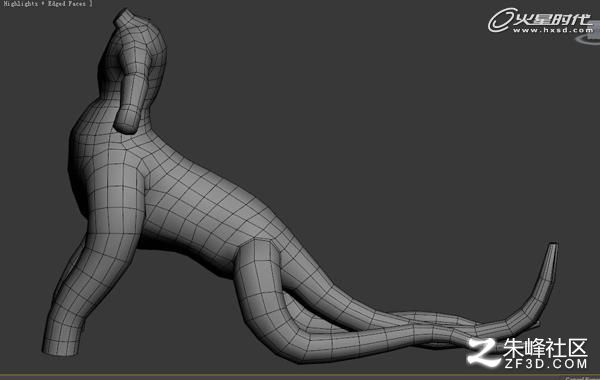Click the ViewCube at the viewport corner

[594, 31]
